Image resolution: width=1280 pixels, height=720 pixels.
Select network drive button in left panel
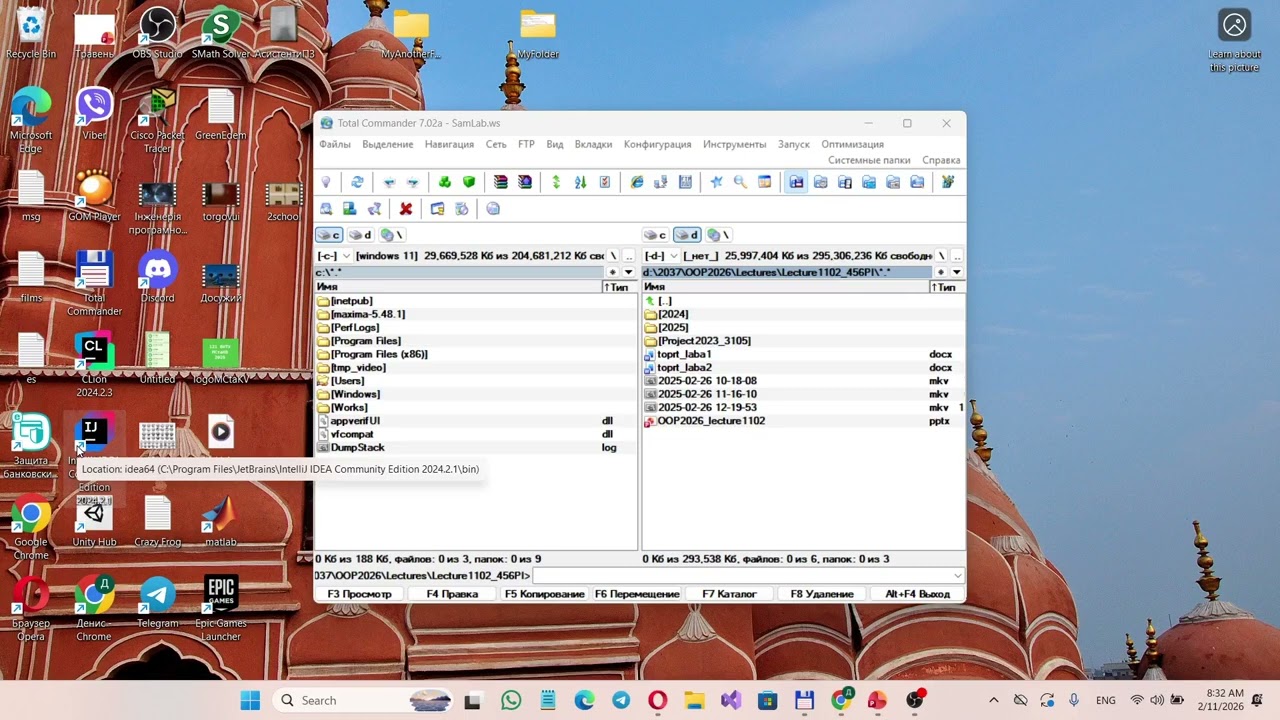(391, 235)
